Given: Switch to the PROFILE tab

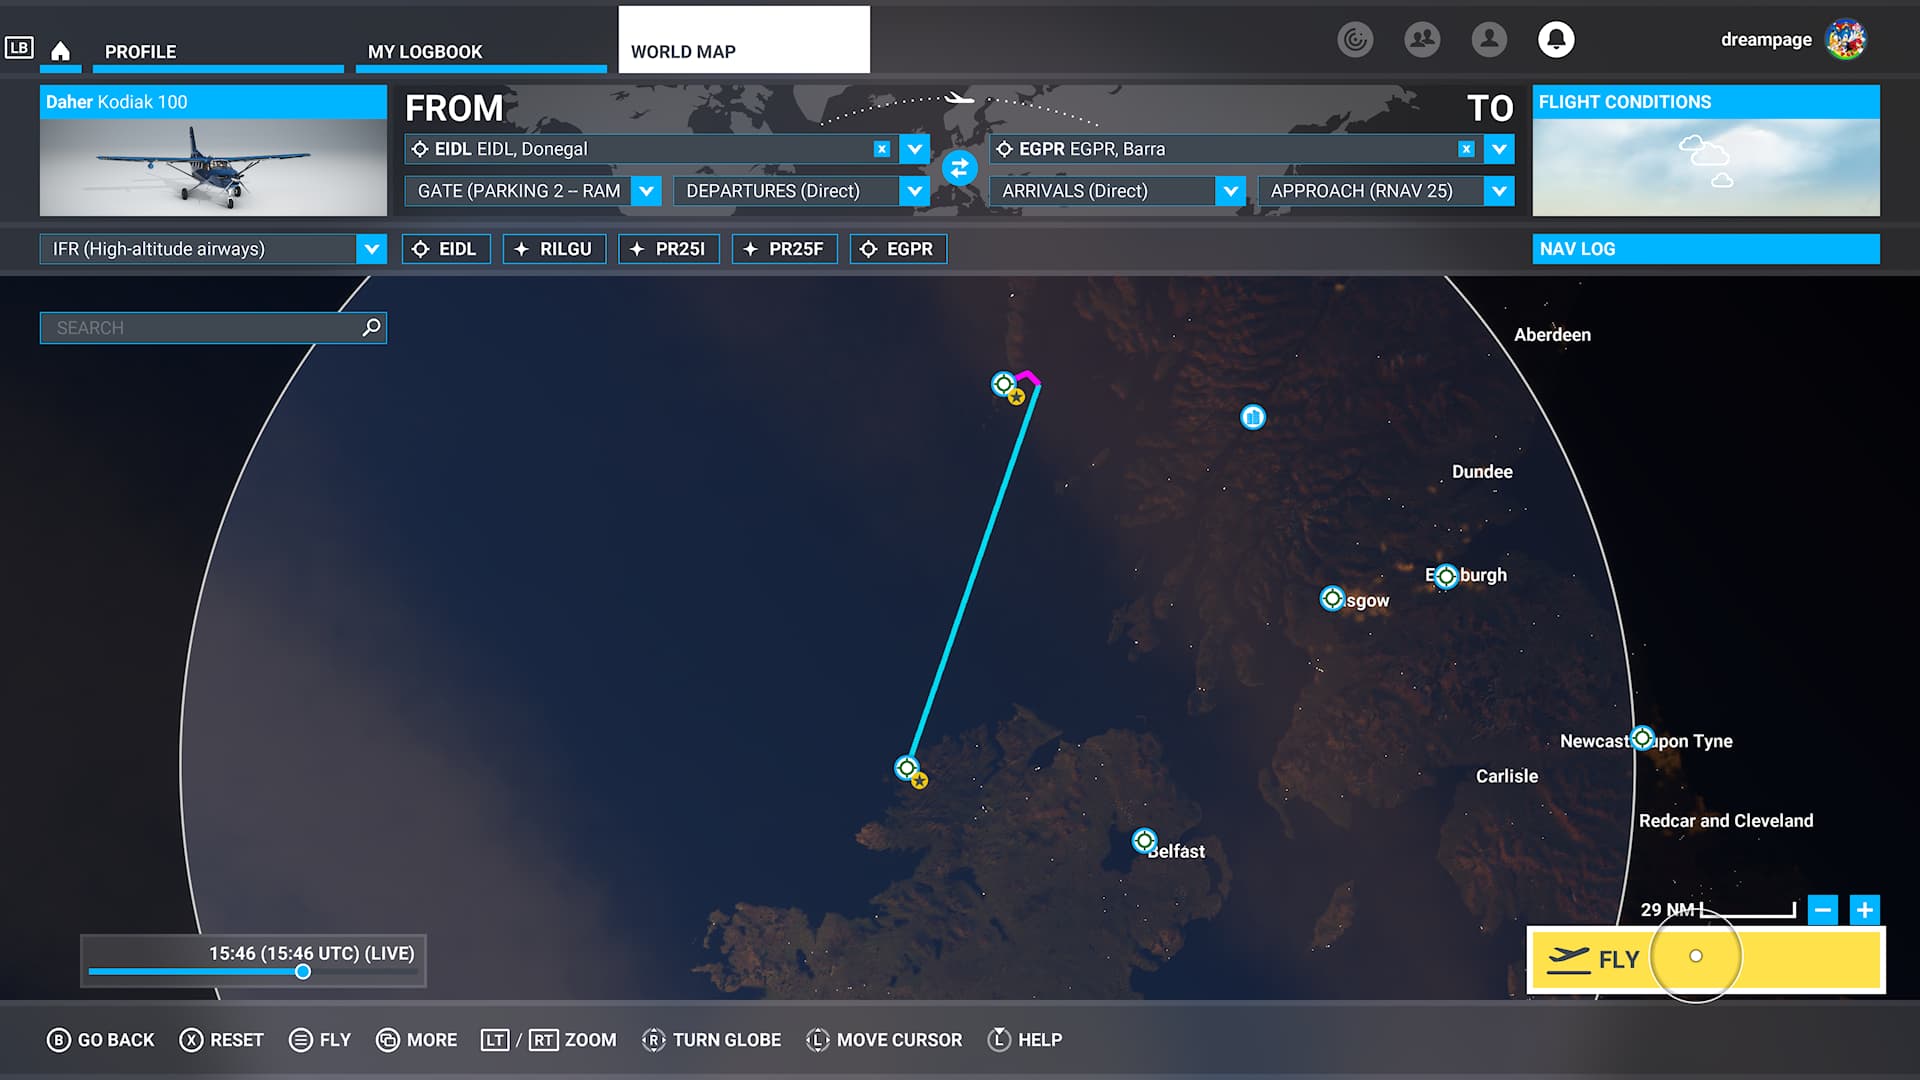Looking at the screenshot, I should pos(140,52).
